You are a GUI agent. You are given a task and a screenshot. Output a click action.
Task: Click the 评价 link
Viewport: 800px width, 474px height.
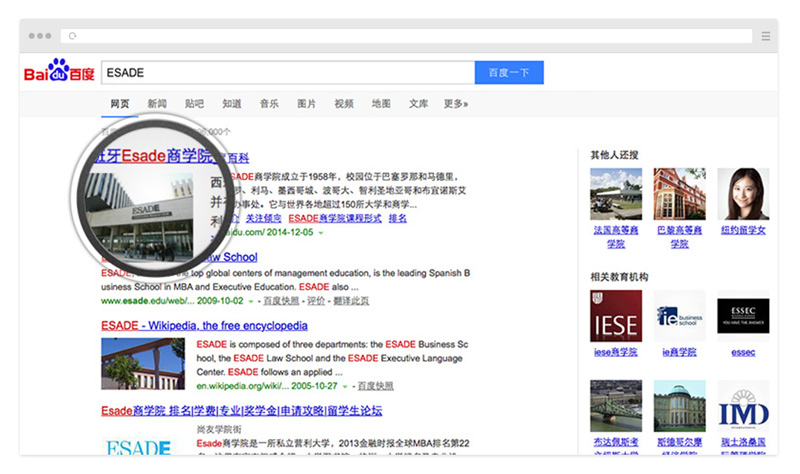pos(316,301)
